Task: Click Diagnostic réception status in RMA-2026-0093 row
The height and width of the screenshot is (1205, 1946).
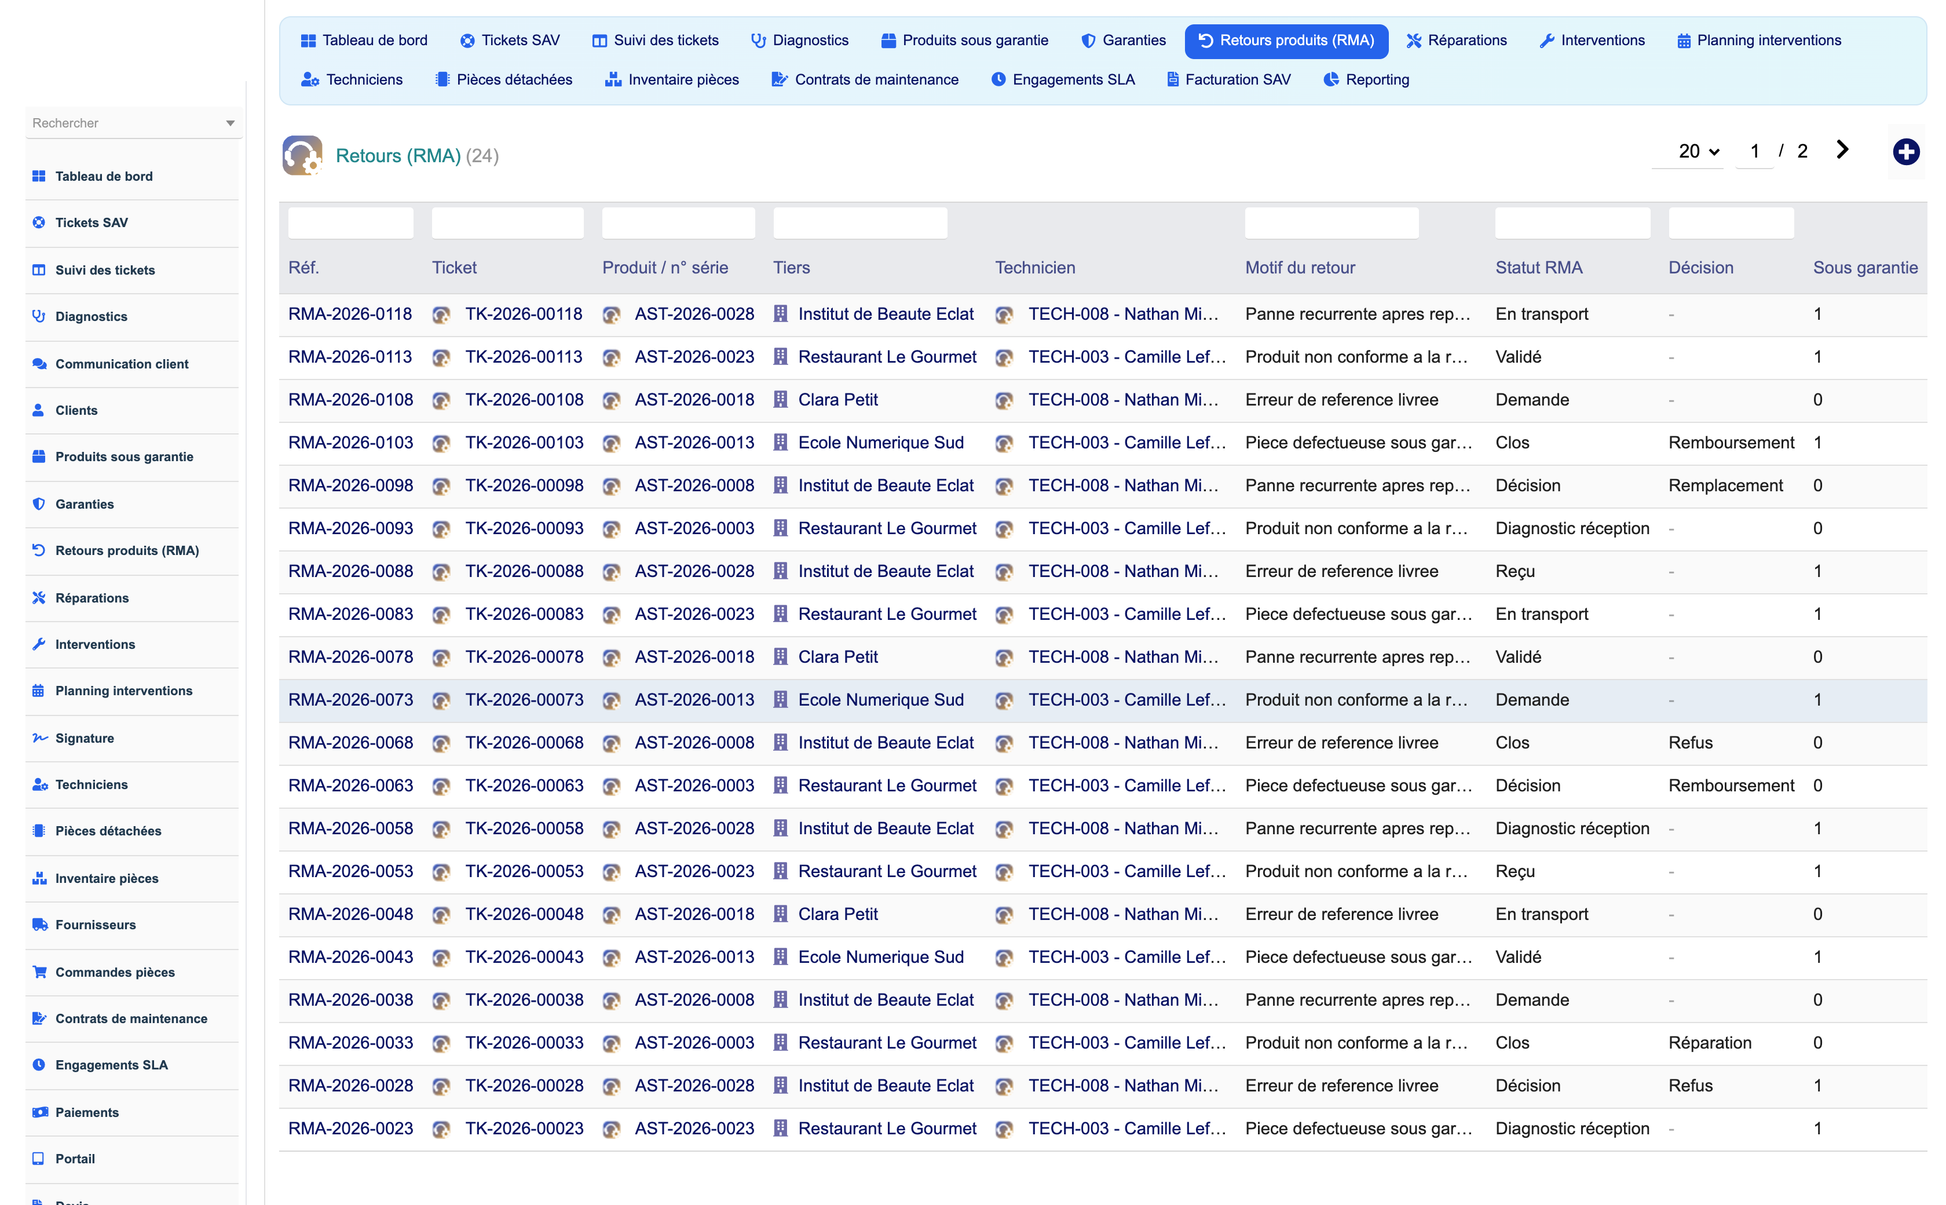Action: [1572, 528]
